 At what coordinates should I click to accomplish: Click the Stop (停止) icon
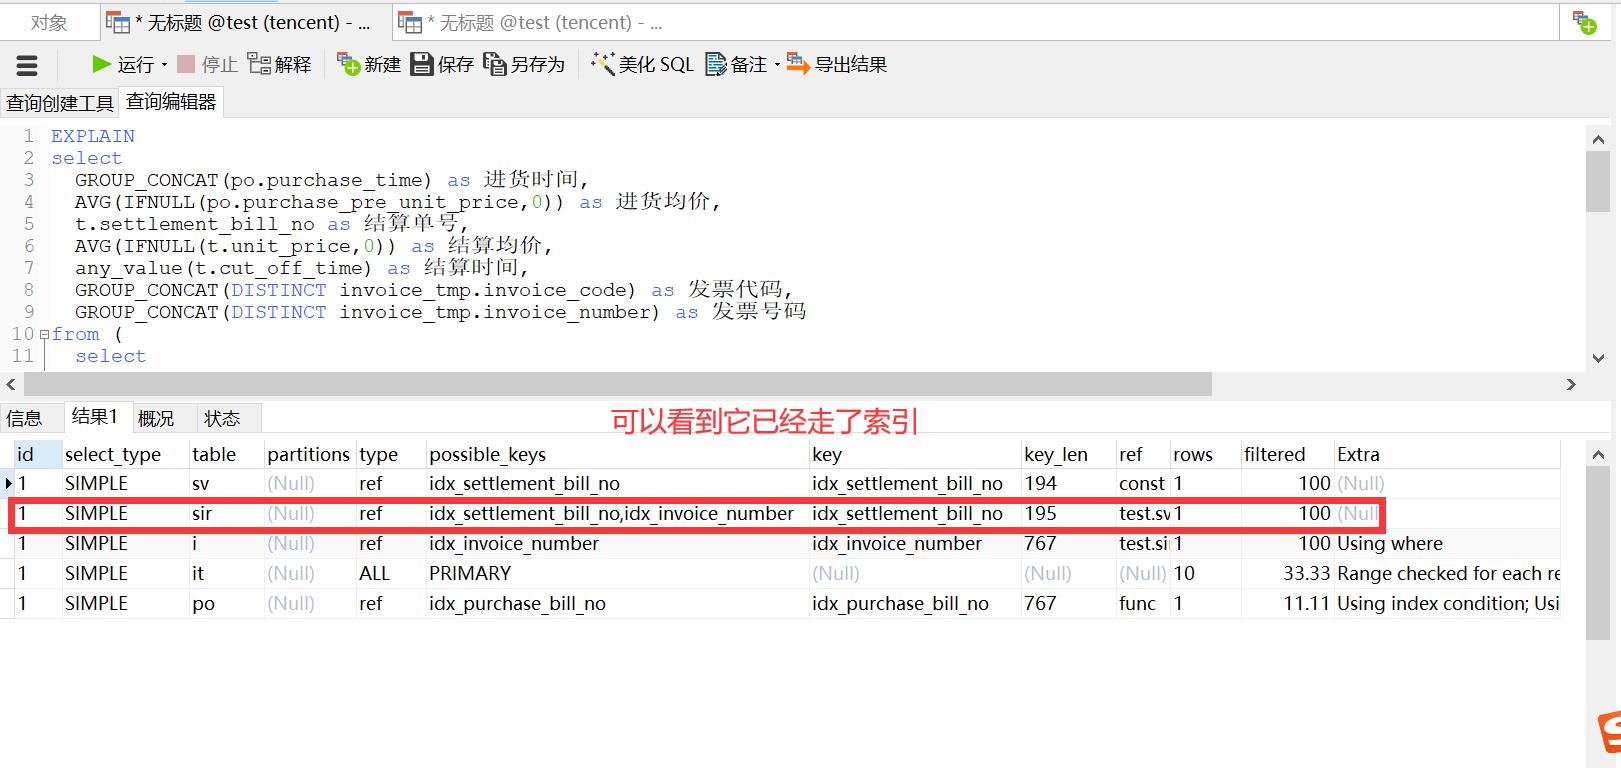click(x=186, y=64)
